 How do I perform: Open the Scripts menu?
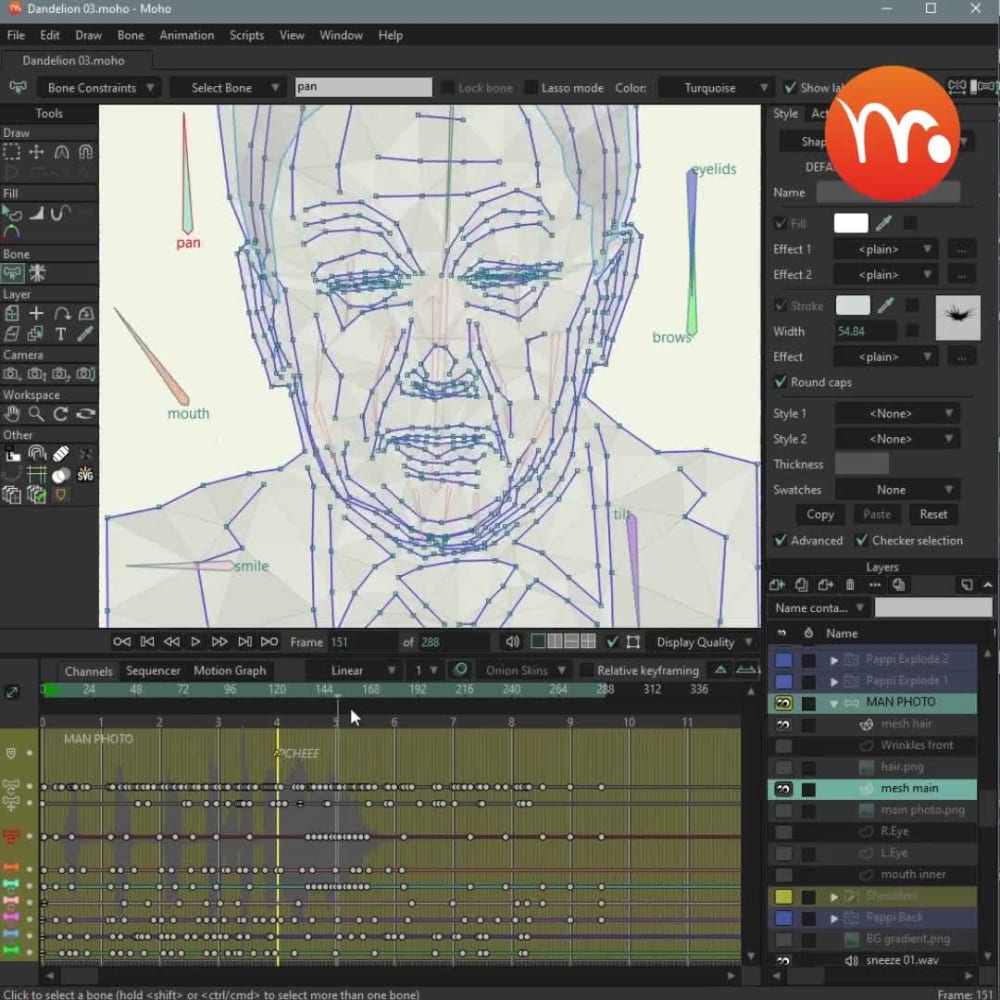point(247,35)
